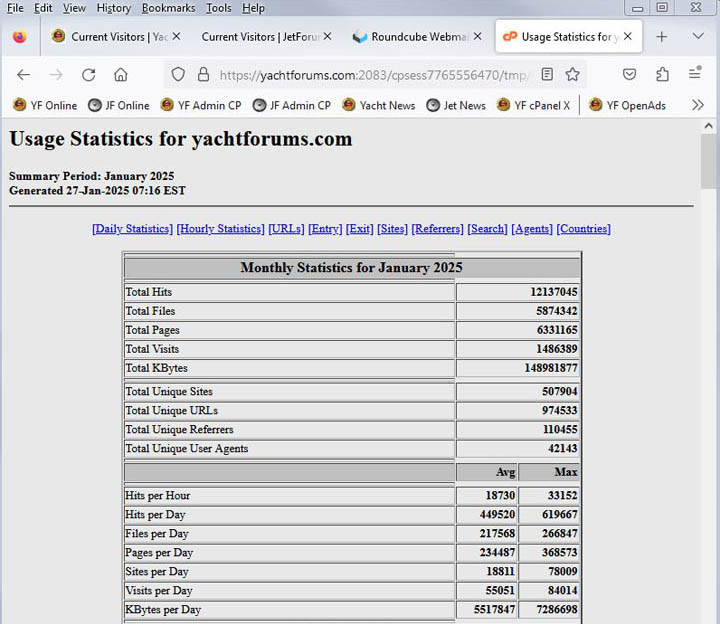720x624 pixels.
Task: Open the Edit menu
Action: [43, 8]
